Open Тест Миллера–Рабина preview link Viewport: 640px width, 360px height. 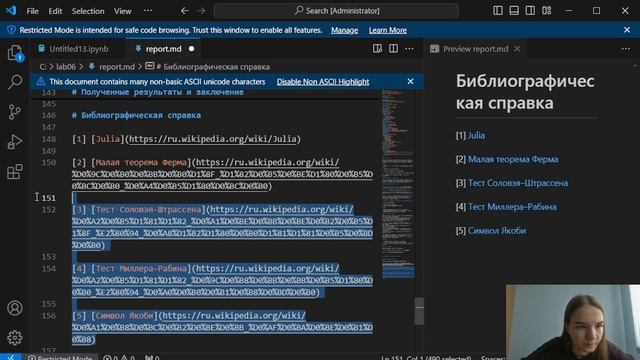512,207
